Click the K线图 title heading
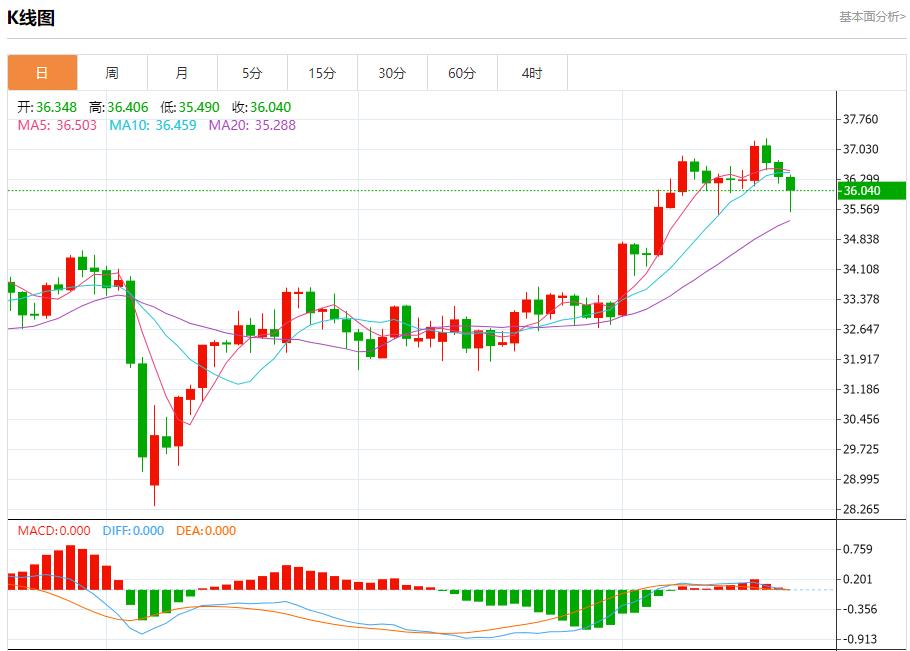Screen dimensions: 910x651 pyautogui.click(x=31, y=18)
